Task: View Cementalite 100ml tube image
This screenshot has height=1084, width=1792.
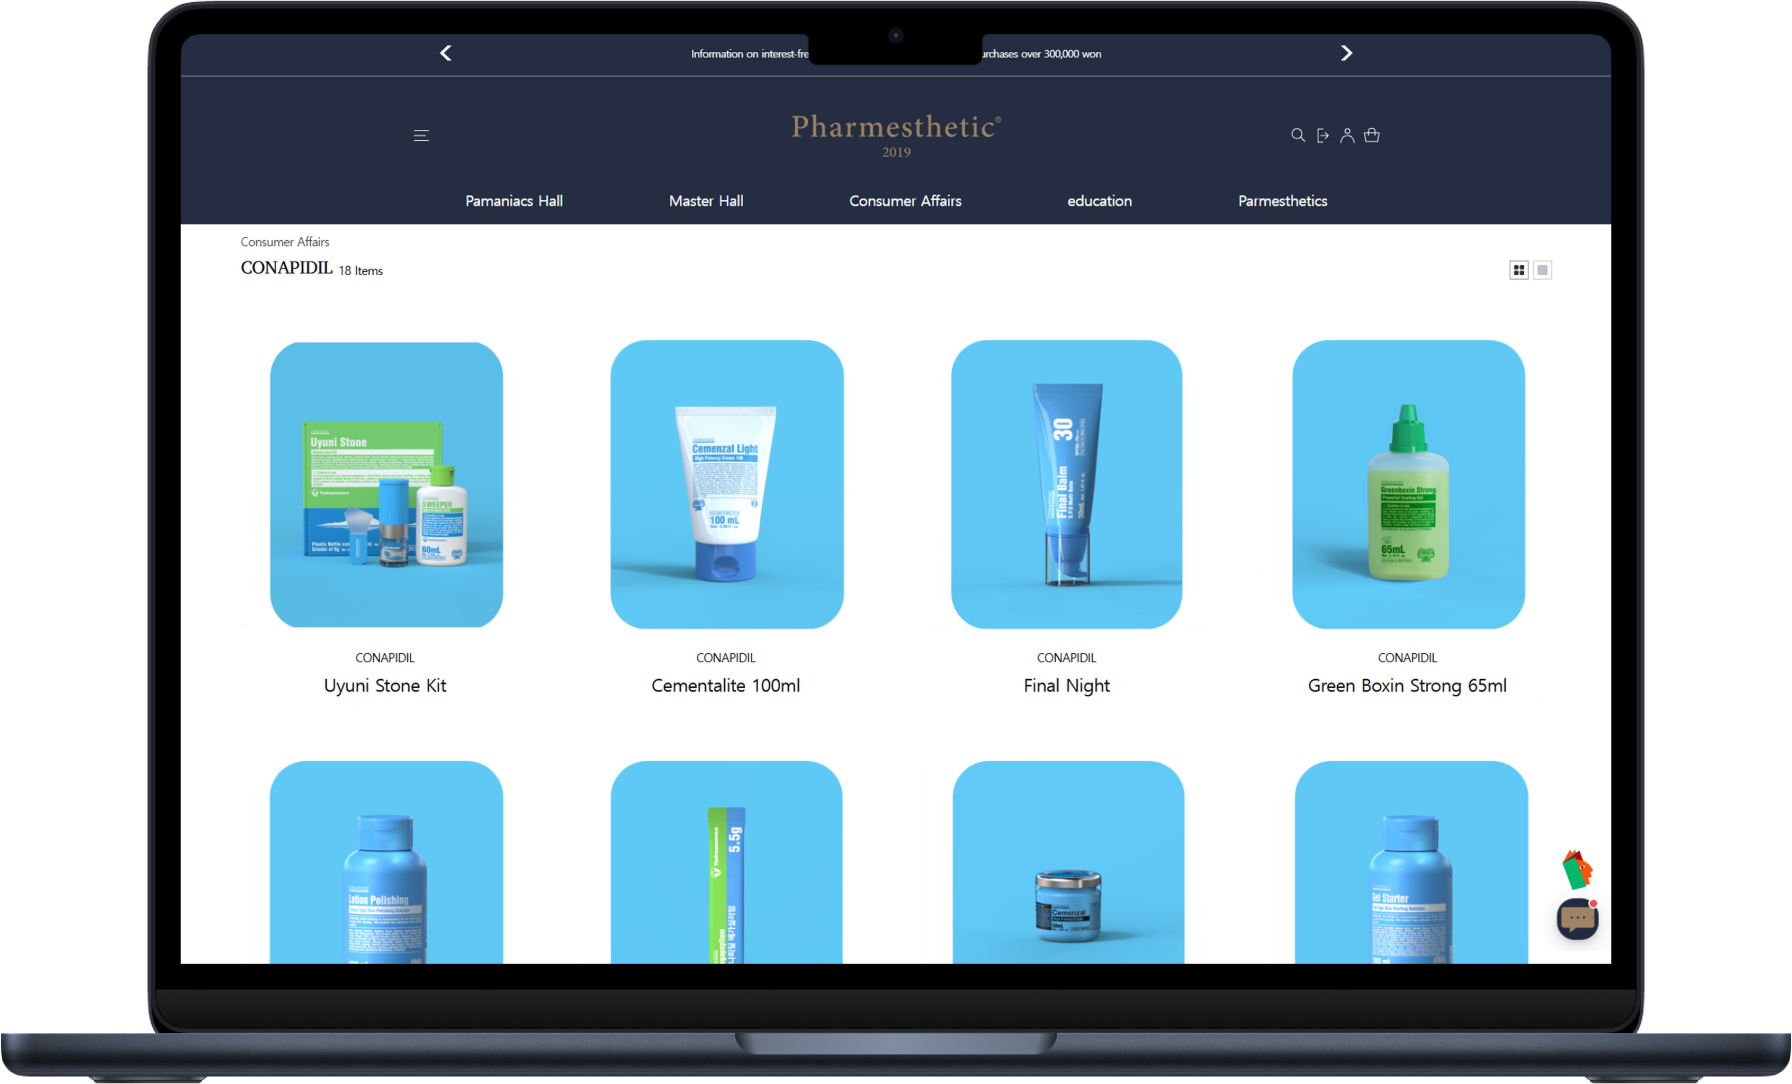Action: tap(727, 485)
